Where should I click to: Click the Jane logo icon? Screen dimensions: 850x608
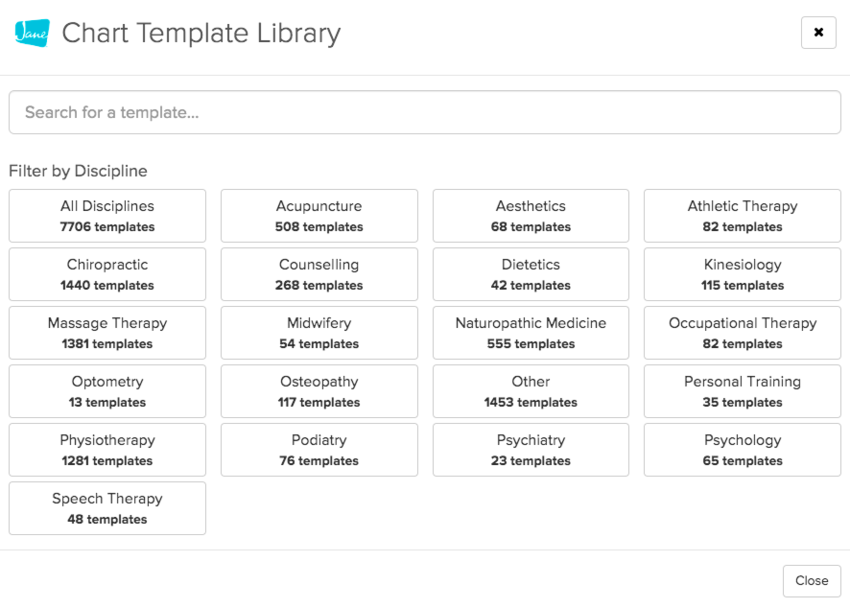click(x=32, y=33)
